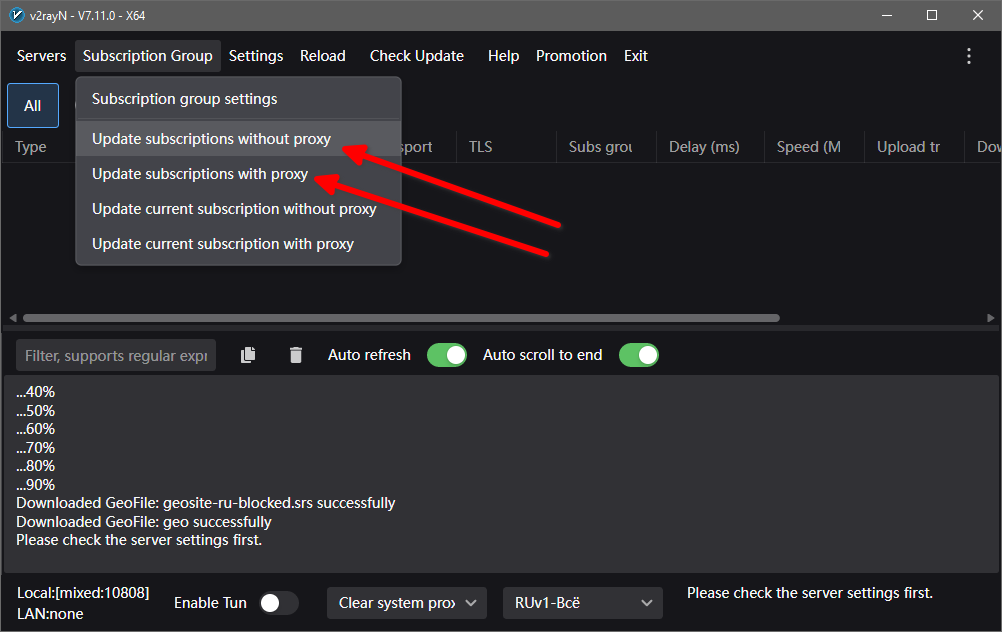The height and width of the screenshot is (632, 1002).
Task: Click Exit in the menu bar
Action: coord(636,56)
